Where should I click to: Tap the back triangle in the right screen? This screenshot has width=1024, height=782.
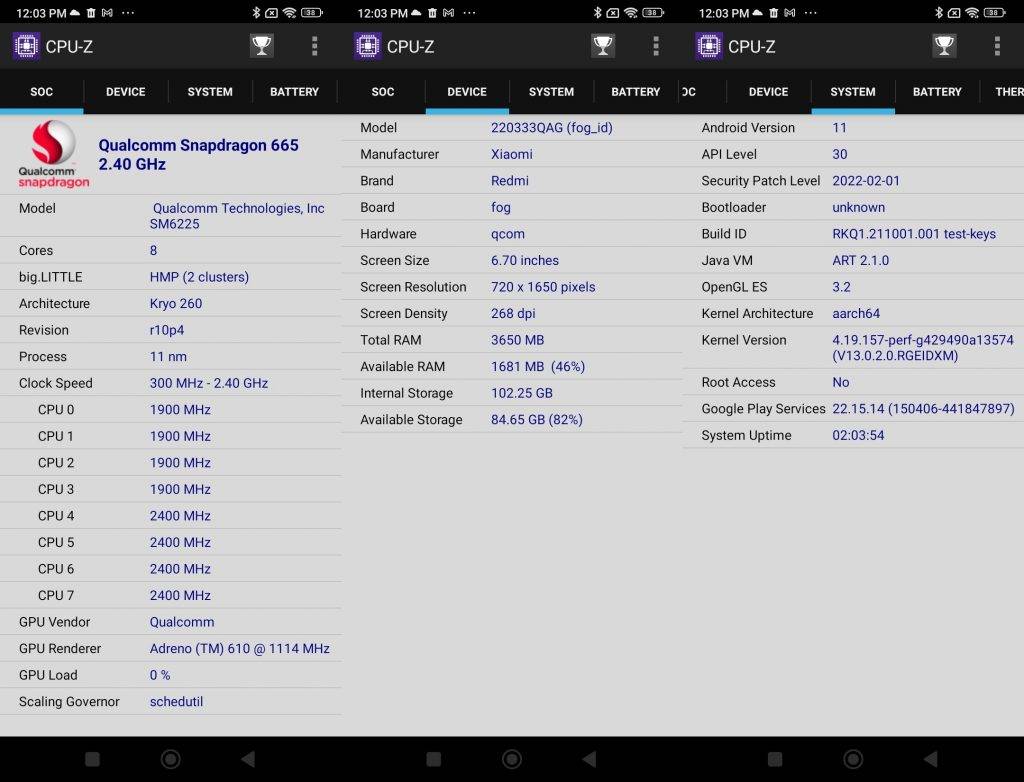pos(931,759)
